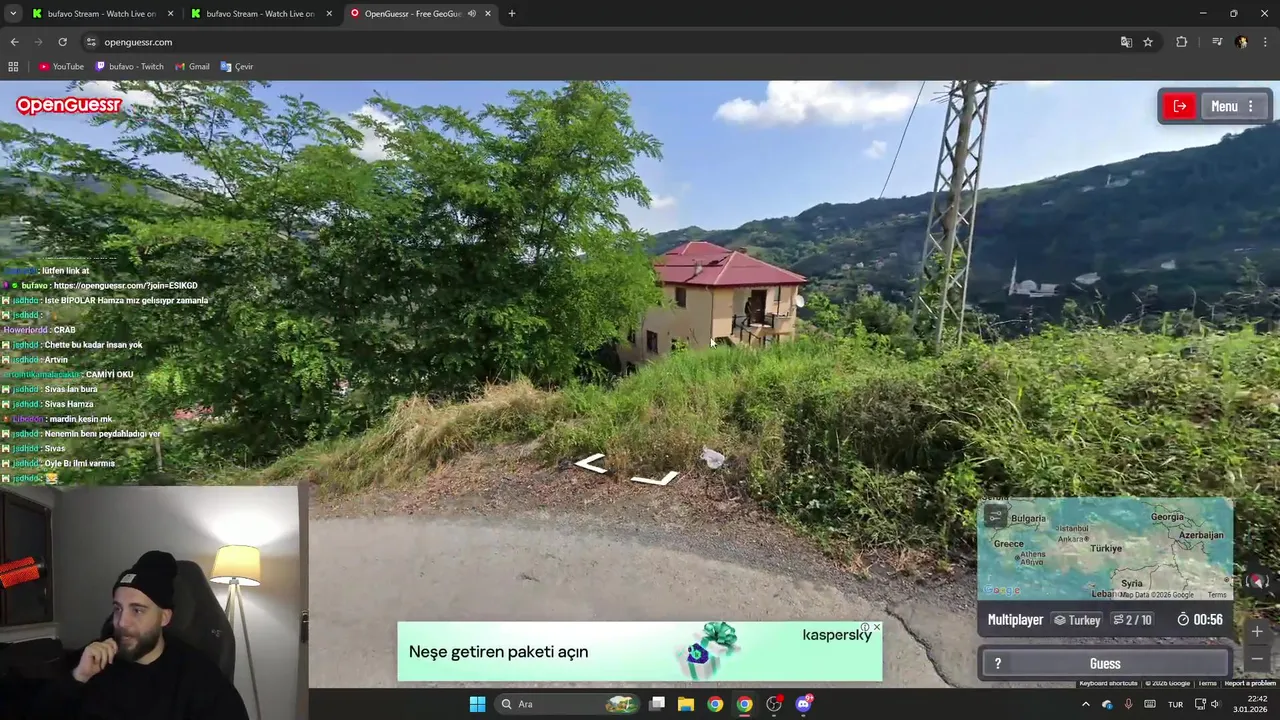Image resolution: width=1280 pixels, height=720 pixels.
Task: Open the Çevir bookmark
Action: point(237,67)
